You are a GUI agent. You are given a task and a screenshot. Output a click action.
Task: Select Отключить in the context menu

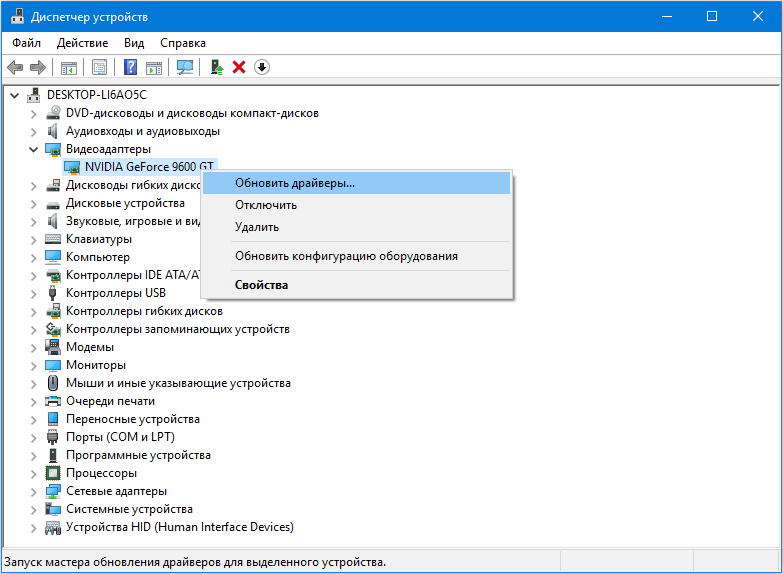point(265,205)
